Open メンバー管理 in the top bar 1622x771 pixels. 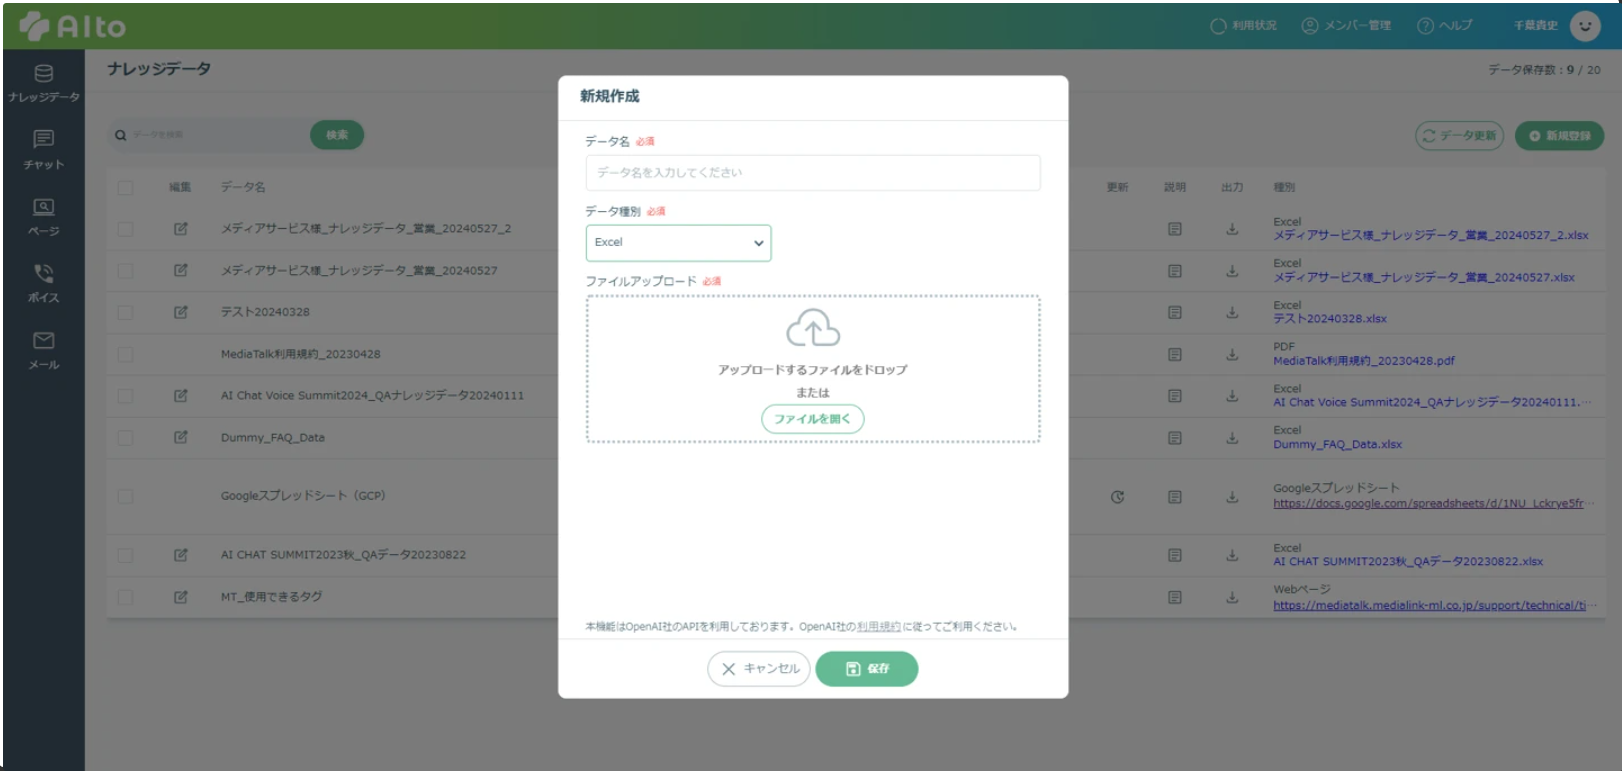1346,26
